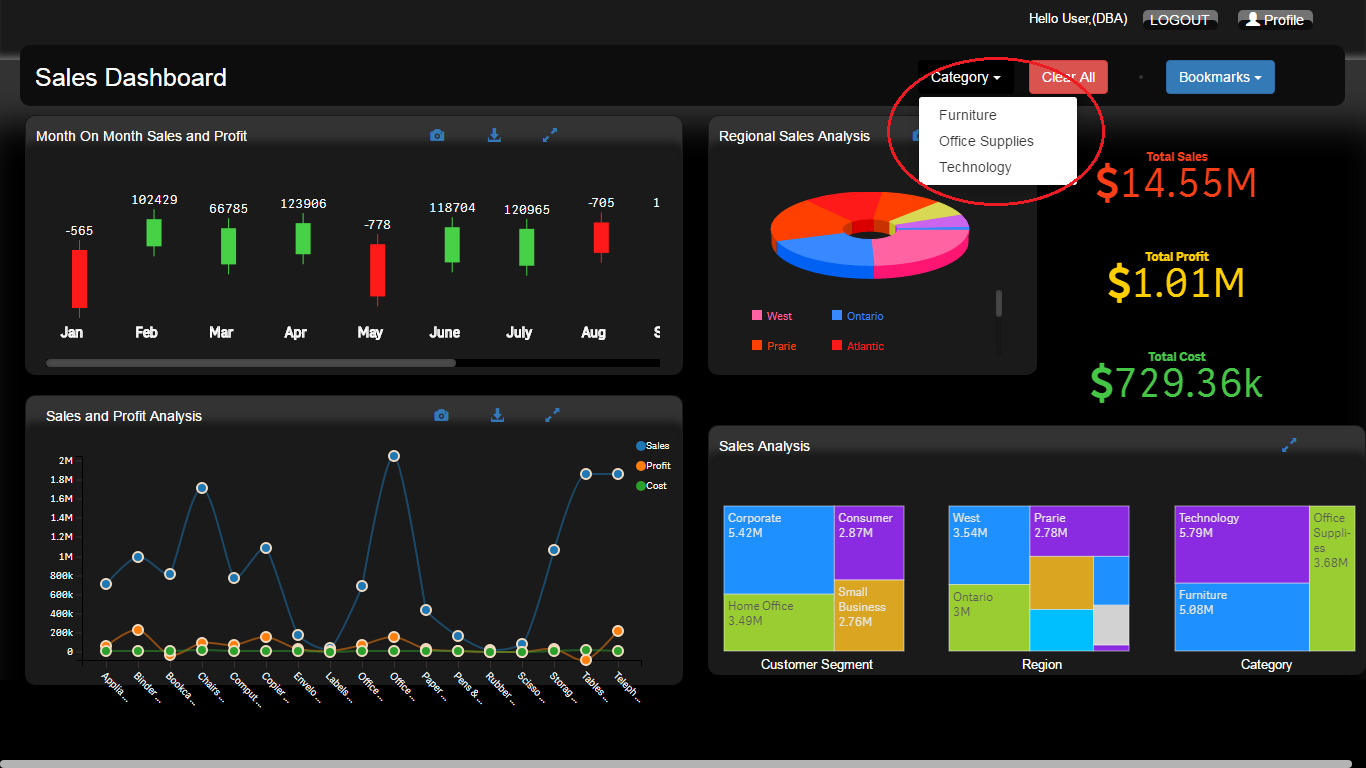Click the West pink legend swatch
The image size is (1366, 768).
[757, 316]
